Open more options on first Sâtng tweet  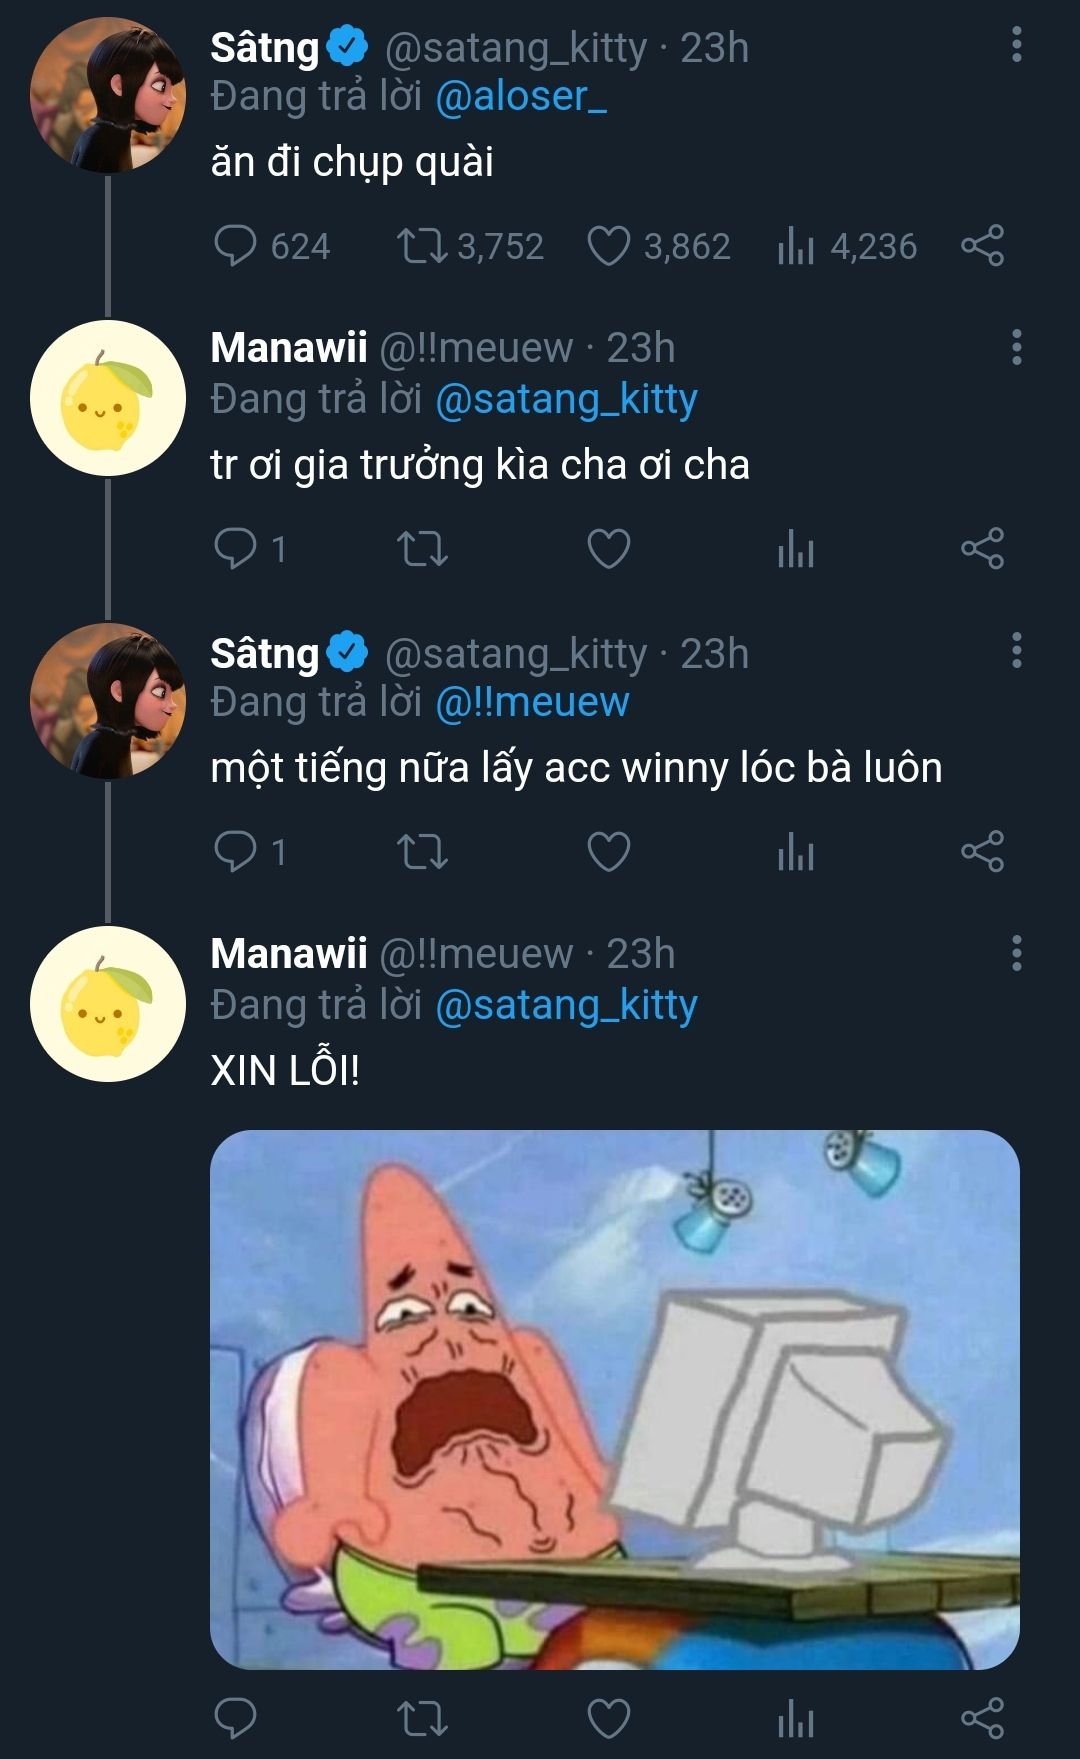[x=1016, y=45]
